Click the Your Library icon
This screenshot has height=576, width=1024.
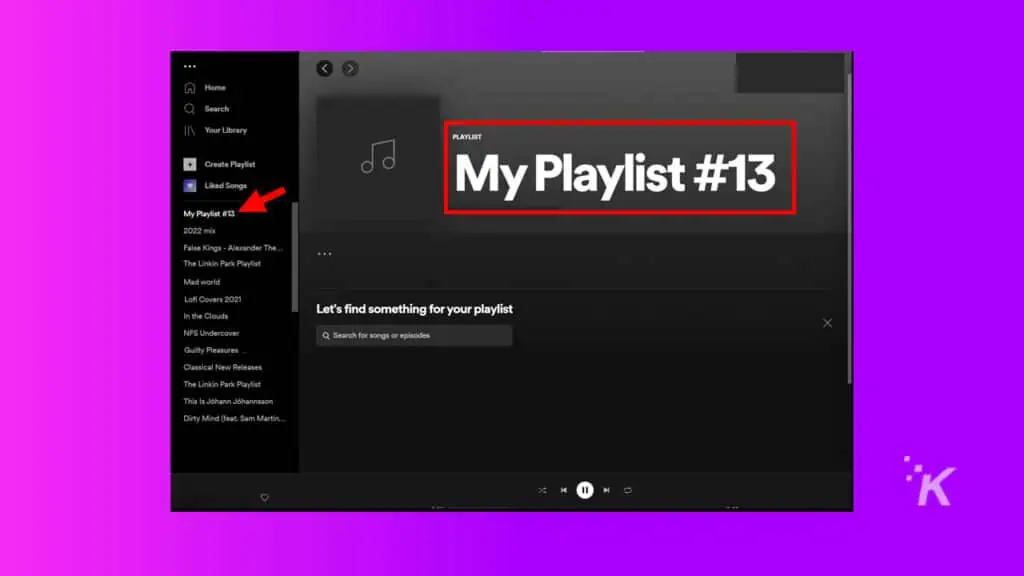point(189,131)
